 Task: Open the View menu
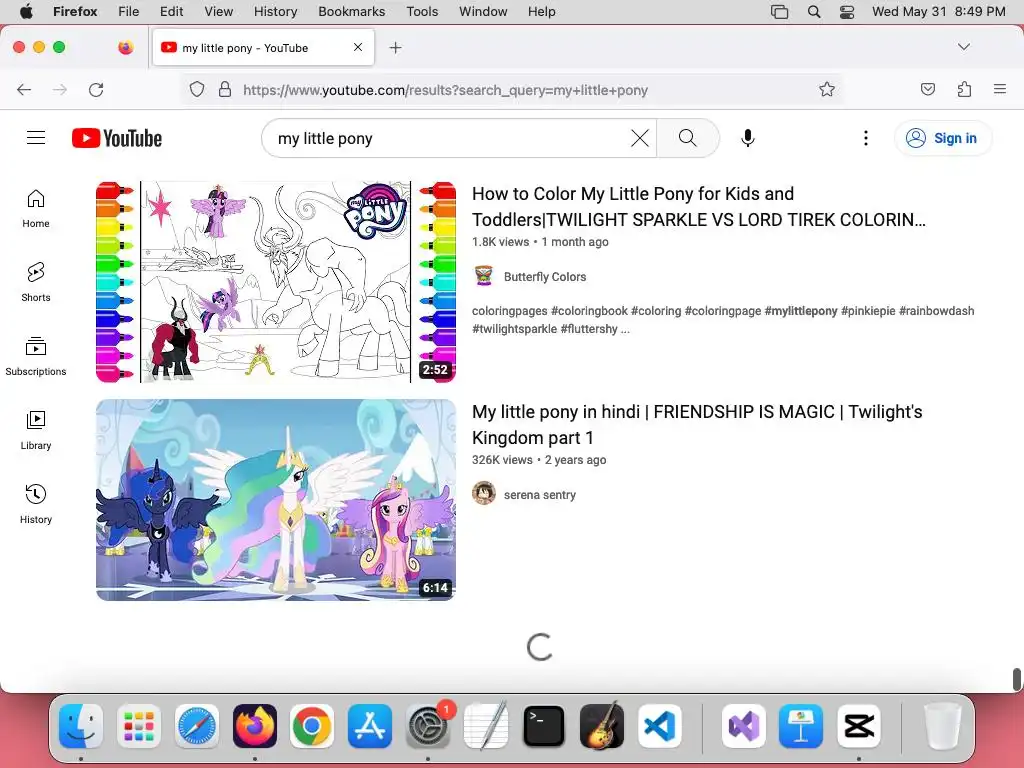click(218, 12)
